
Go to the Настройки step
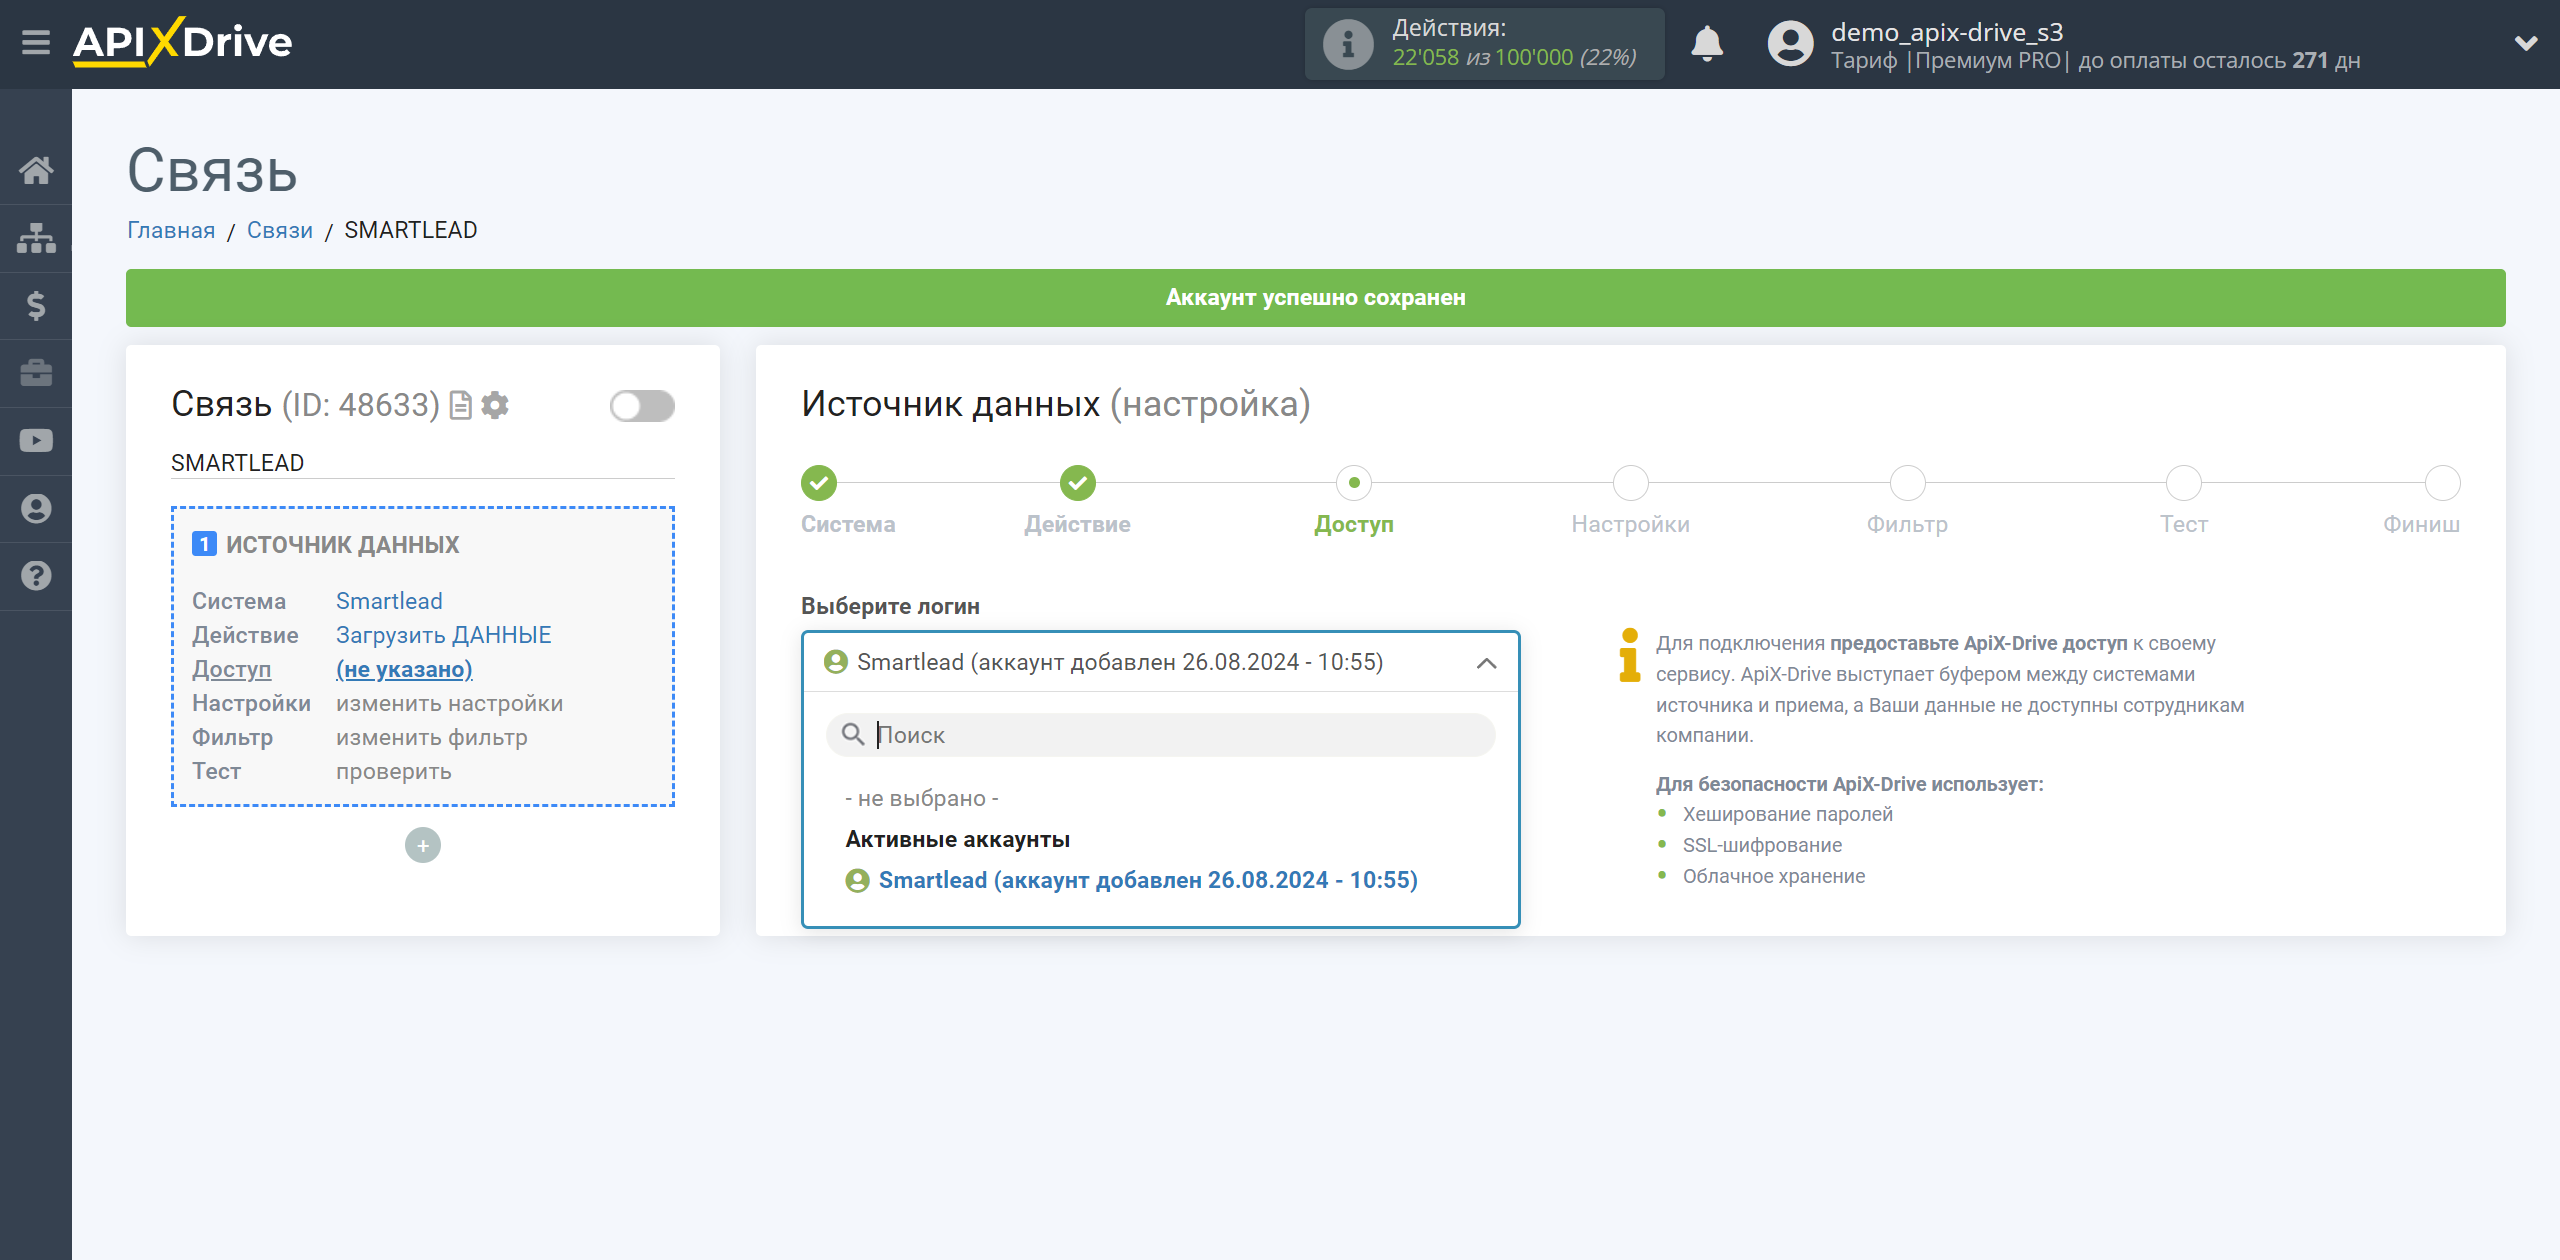pyautogui.click(x=1631, y=483)
